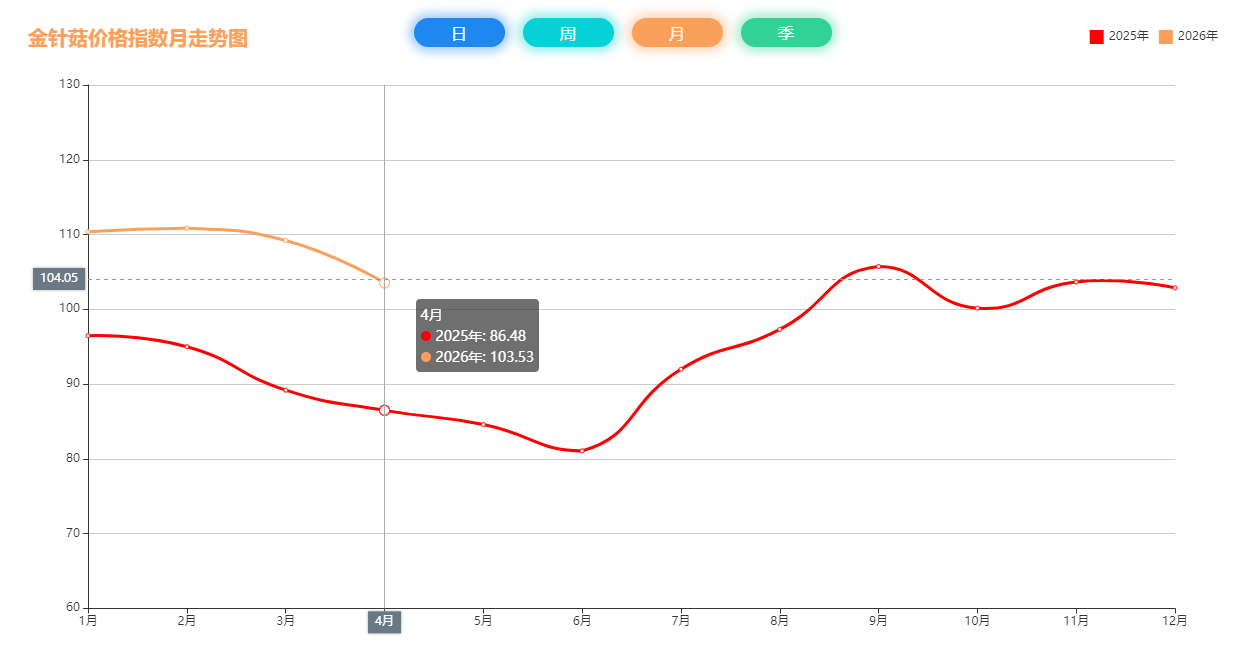Click the 7月 label on x-axis
This screenshot has width=1257, height=666.
(681, 621)
